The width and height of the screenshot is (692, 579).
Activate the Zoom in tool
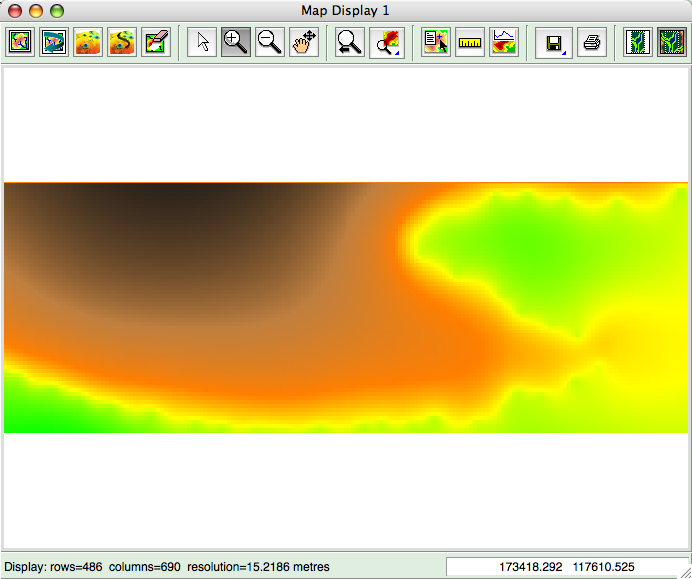point(236,42)
